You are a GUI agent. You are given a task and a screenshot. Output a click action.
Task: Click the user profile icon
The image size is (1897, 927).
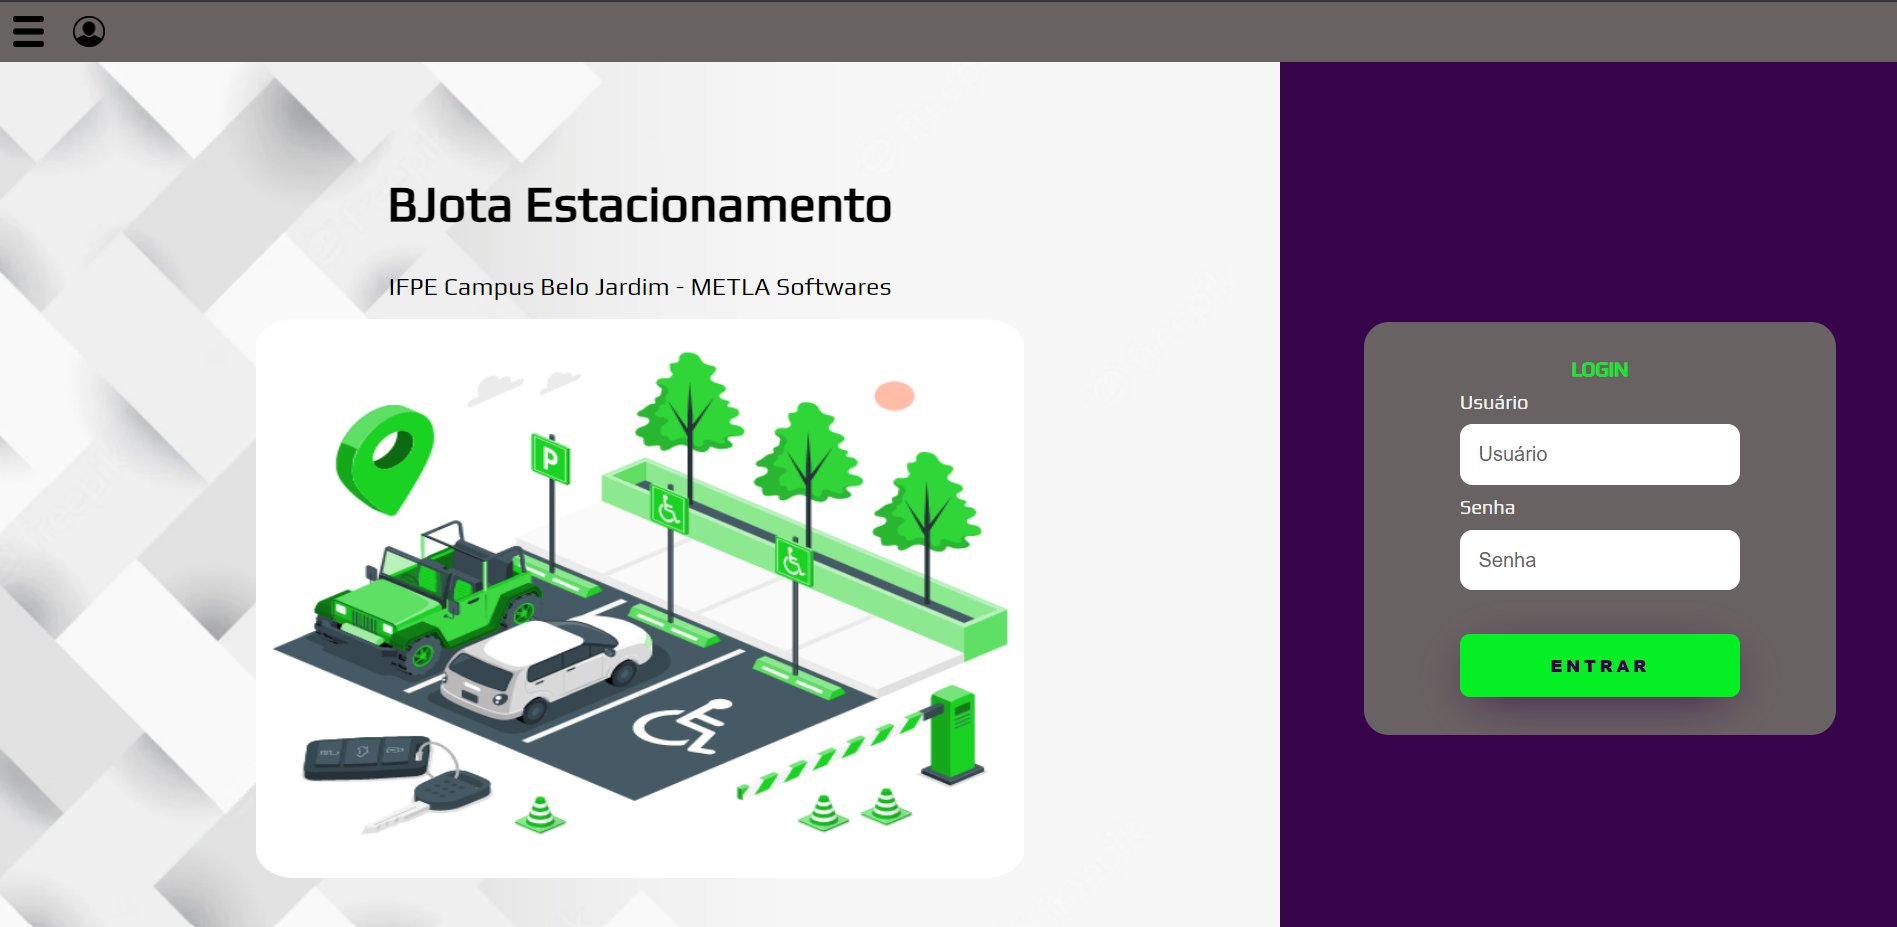click(89, 32)
